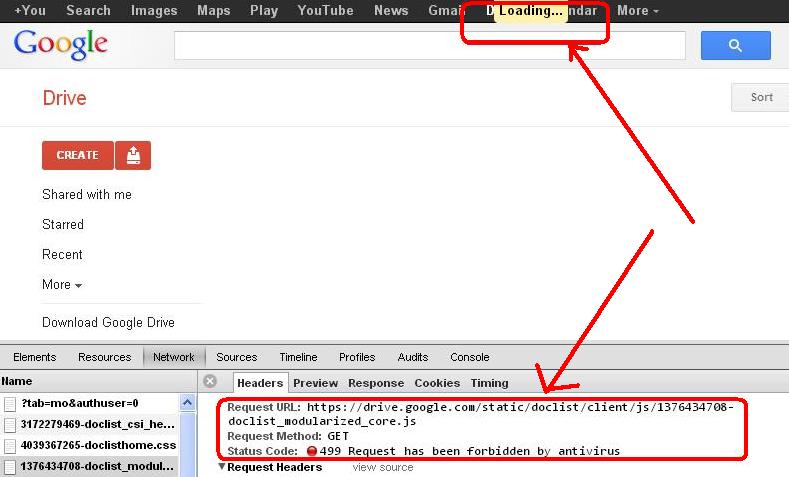The height and width of the screenshot is (477, 789).
Task: Click the scroll up arrow in the network list
Action: pos(187,403)
